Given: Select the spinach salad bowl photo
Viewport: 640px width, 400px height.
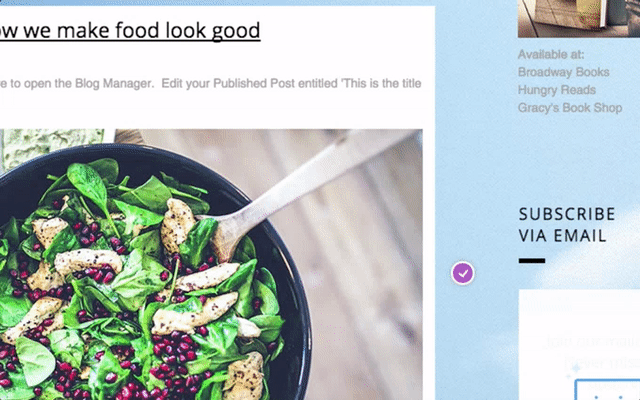Looking at the screenshot, I should pyautogui.click(x=211, y=264).
